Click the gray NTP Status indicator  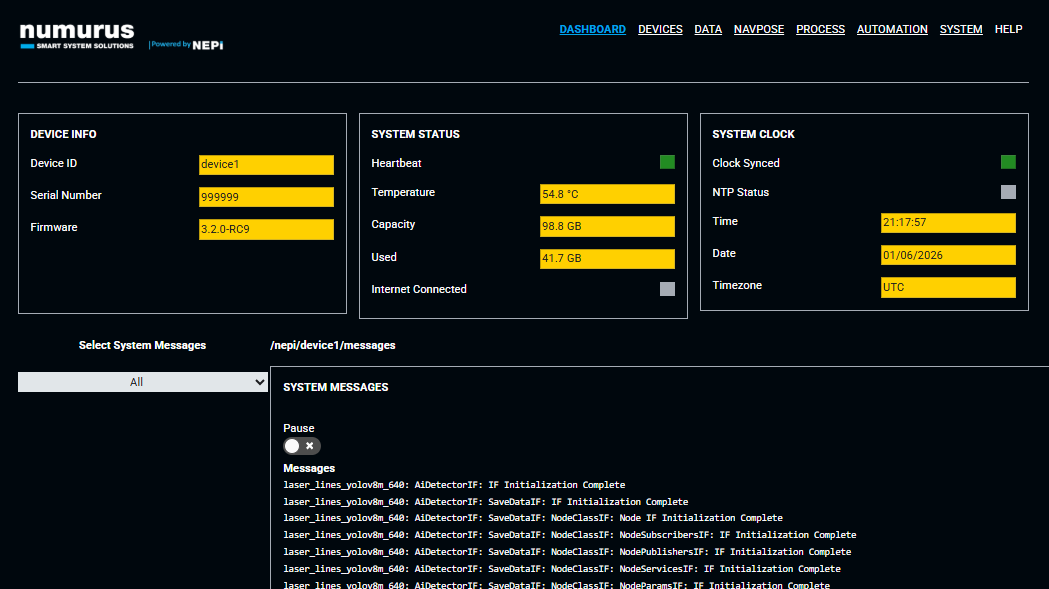(1008, 192)
